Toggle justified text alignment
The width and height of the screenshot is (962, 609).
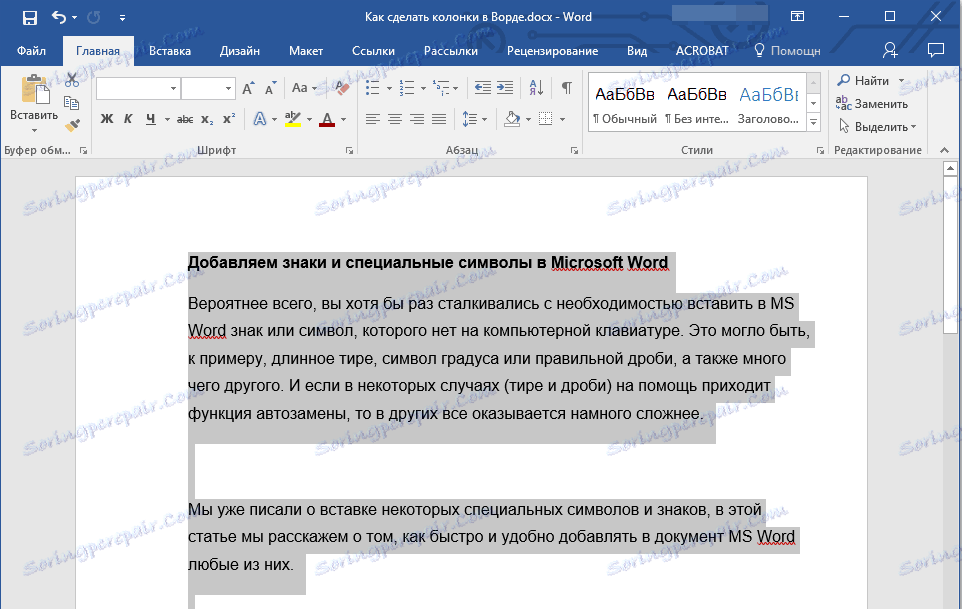438,119
